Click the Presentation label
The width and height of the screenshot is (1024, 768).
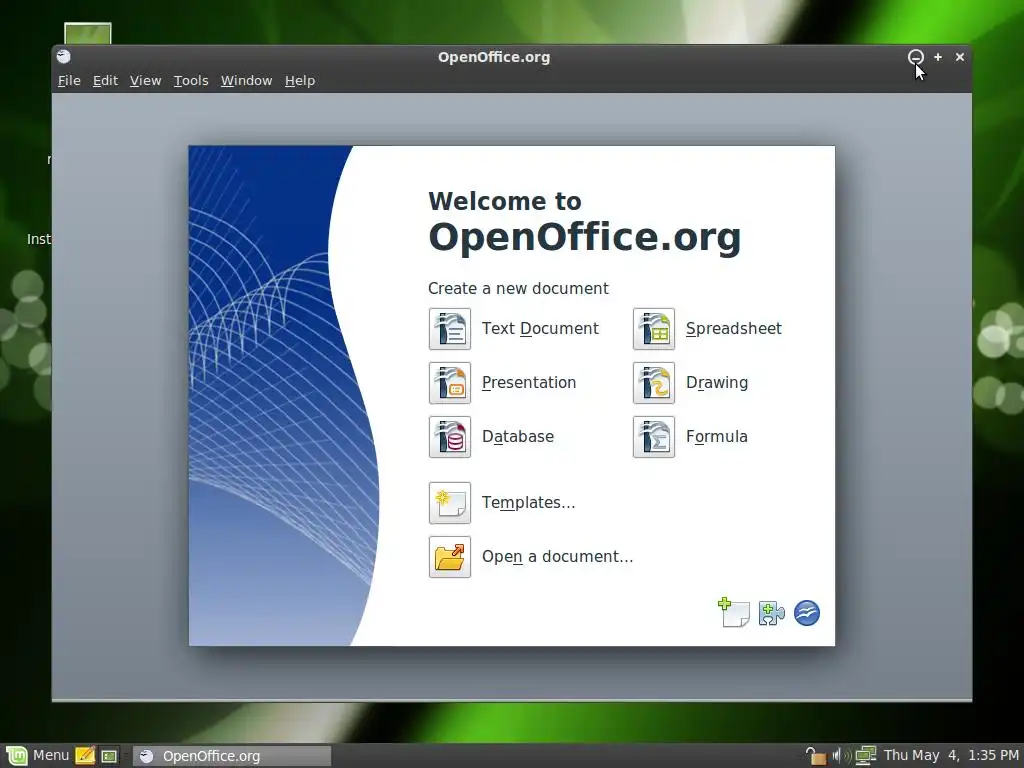[529, 383]
